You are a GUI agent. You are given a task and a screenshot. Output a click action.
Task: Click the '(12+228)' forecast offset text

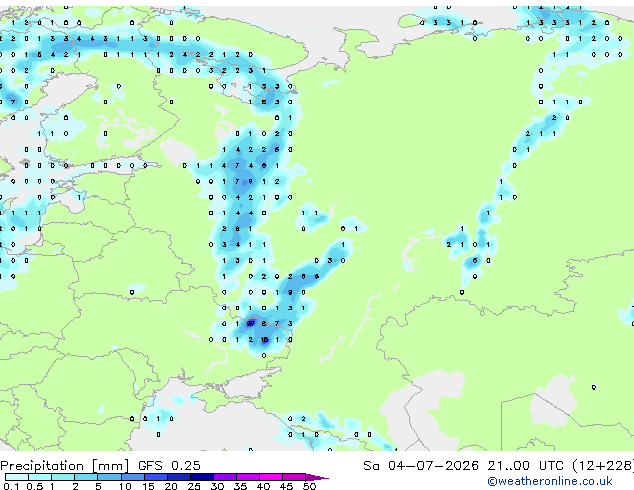(x=602, y=465)
